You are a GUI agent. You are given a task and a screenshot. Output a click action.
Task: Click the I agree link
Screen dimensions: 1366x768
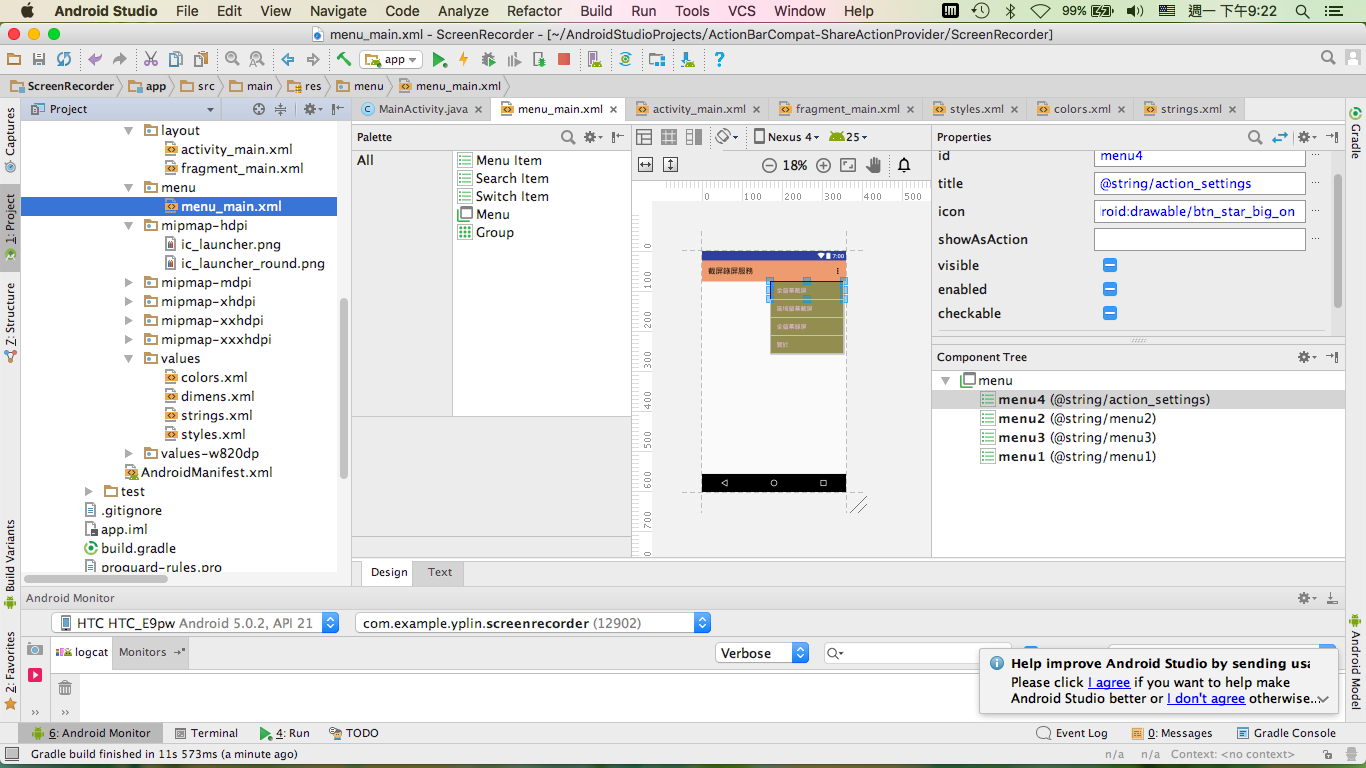click(1109, 683)
